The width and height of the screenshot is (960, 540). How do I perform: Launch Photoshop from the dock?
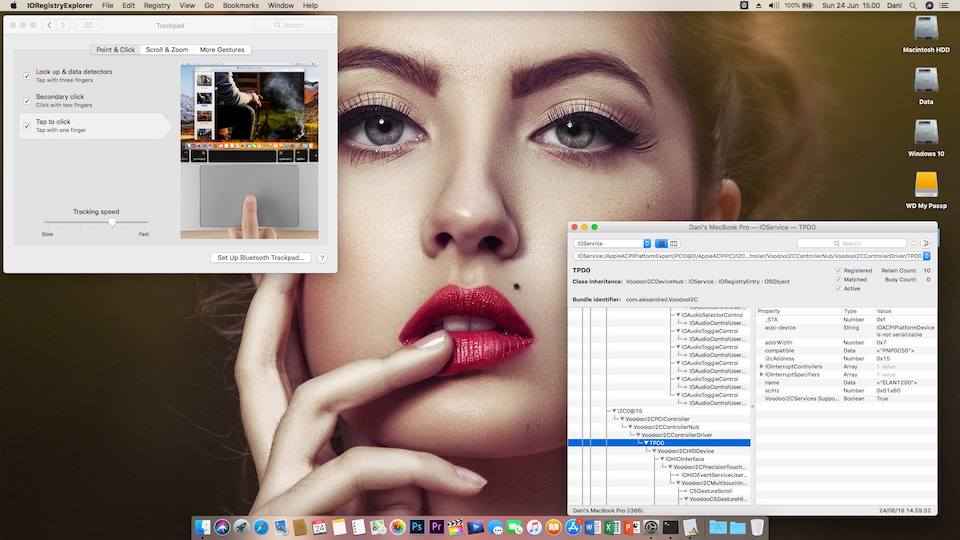click(417, 527)
